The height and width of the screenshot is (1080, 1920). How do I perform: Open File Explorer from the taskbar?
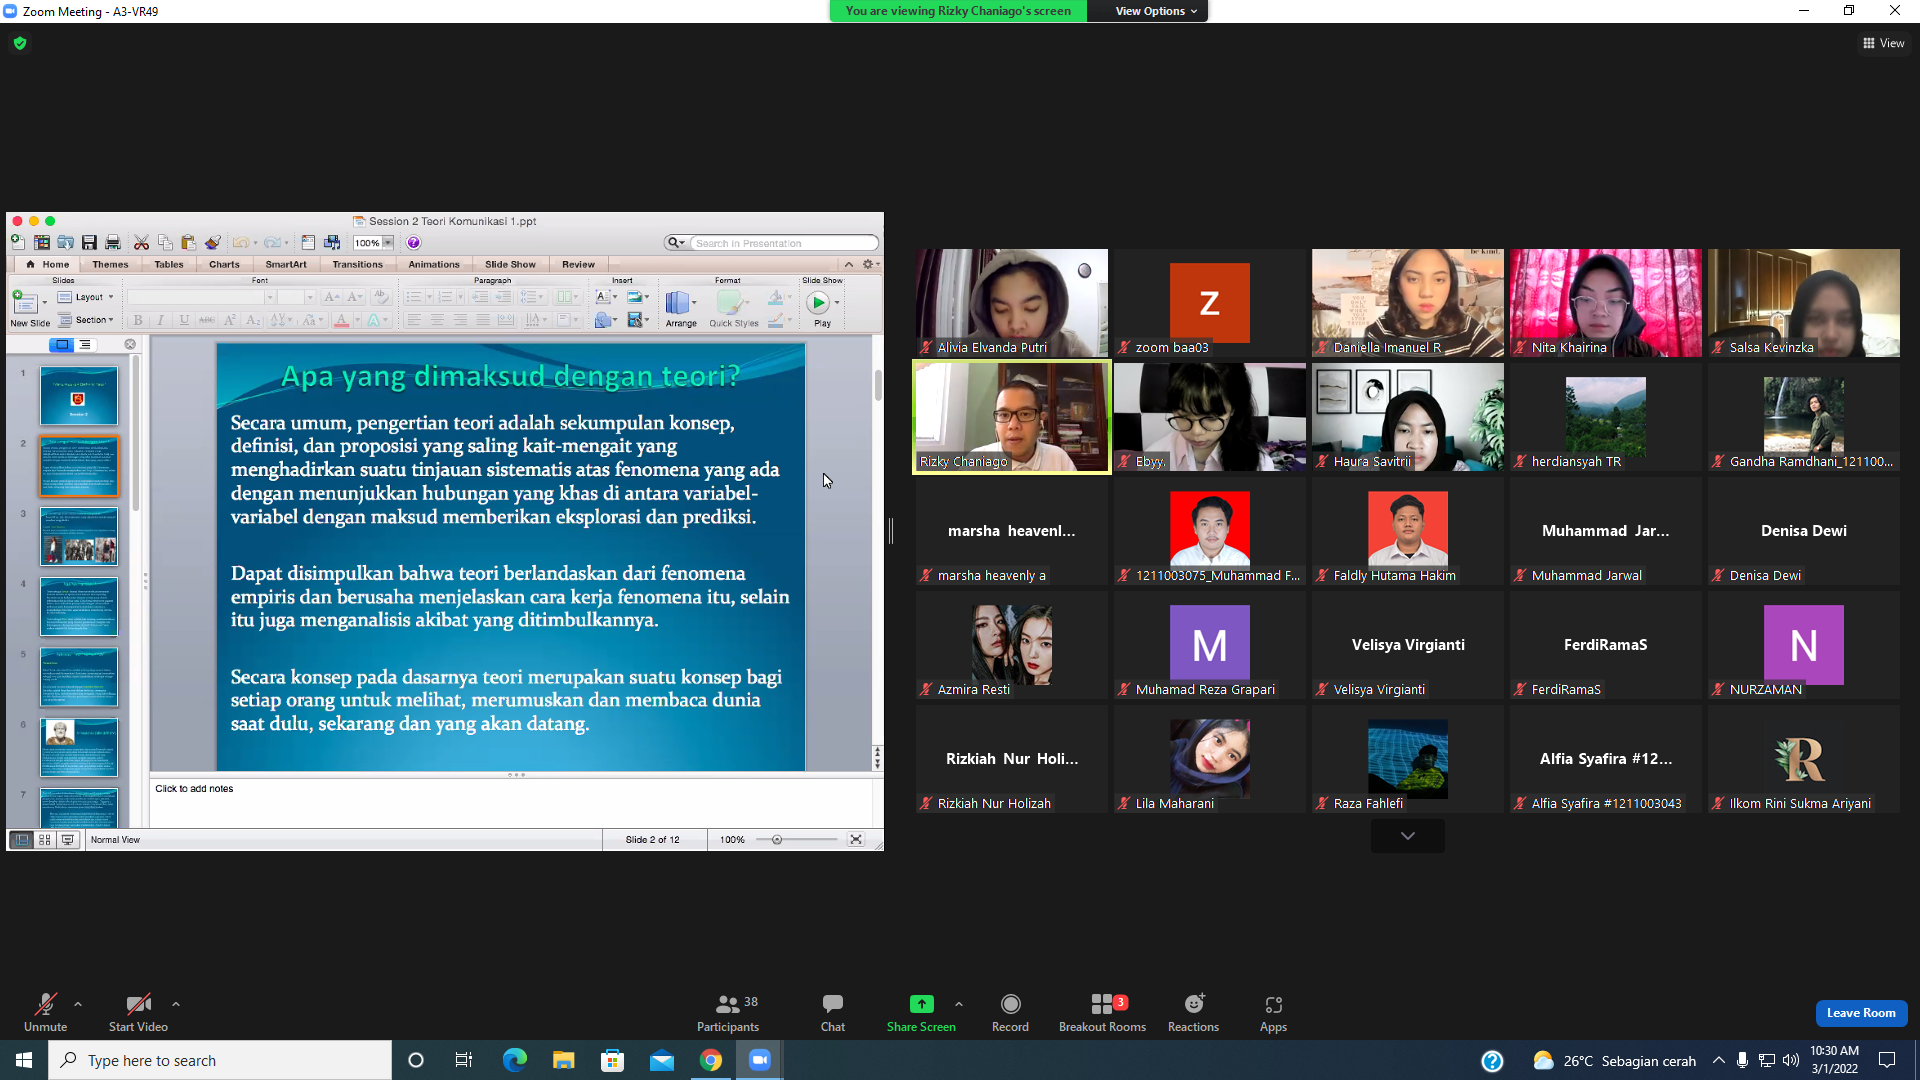point(564,1060)
